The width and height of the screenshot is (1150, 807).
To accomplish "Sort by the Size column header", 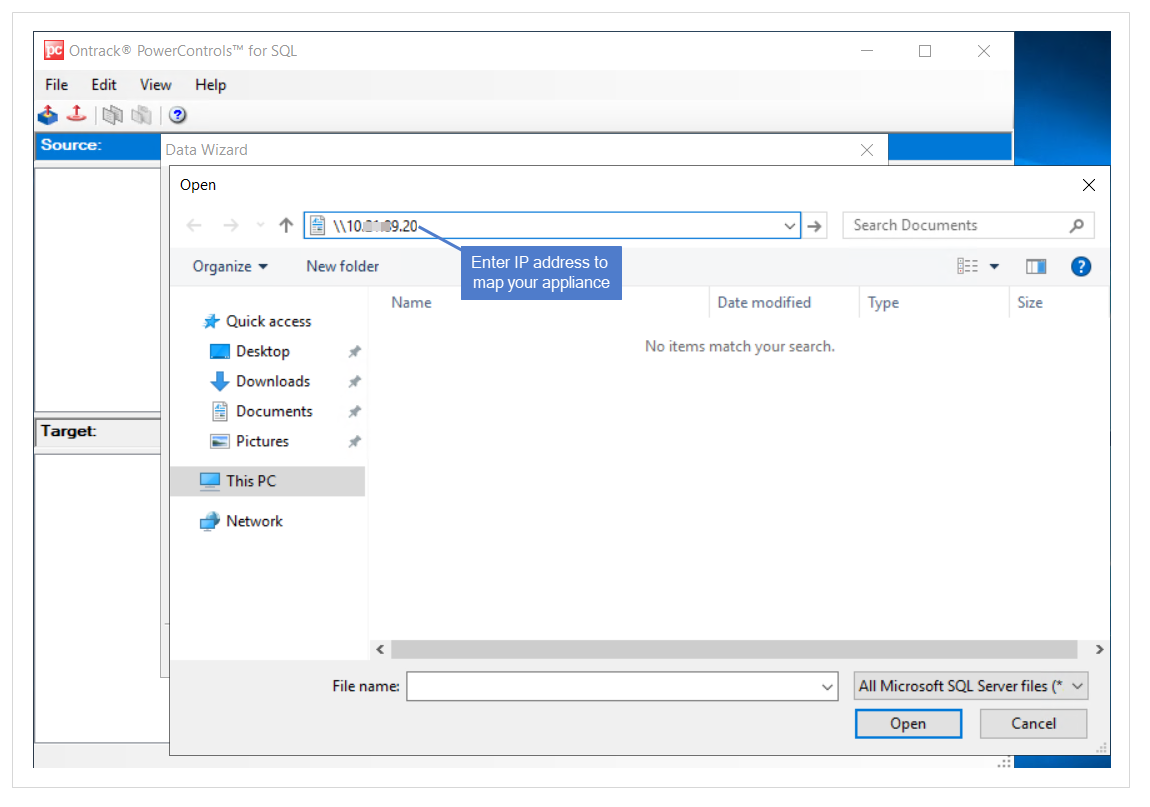I will [1030, 303].
